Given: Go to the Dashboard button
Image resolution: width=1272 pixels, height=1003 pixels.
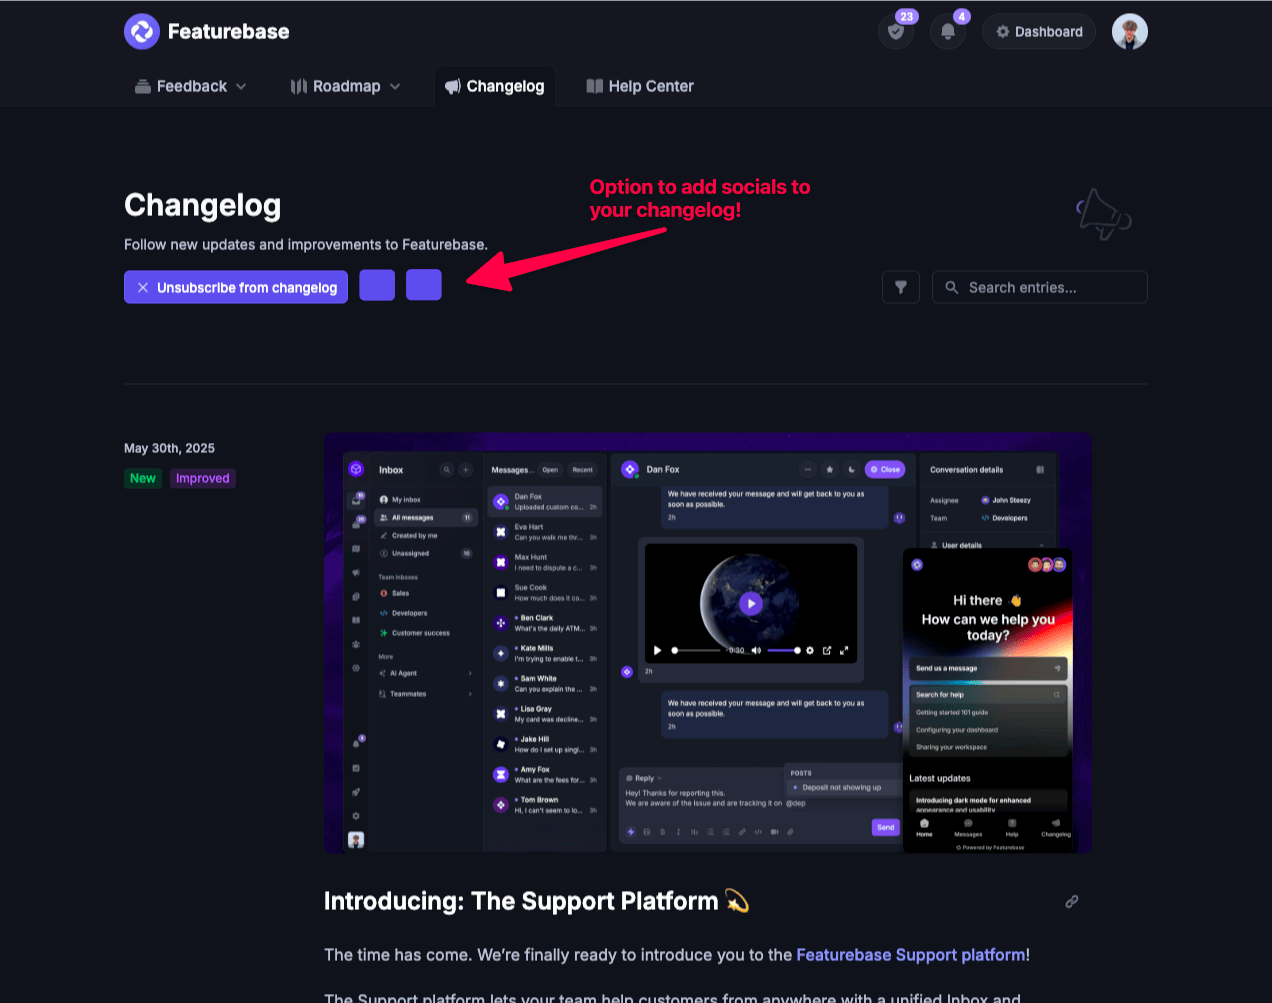Looking at the screenshot, I should click(1039, 32).
